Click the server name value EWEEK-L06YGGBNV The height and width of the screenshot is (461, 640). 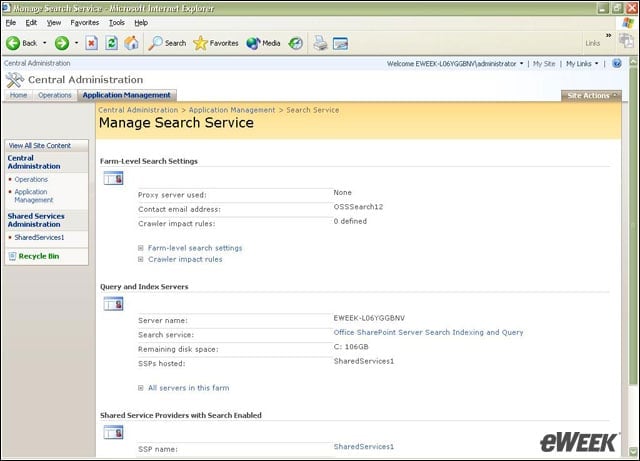[369, 318]
